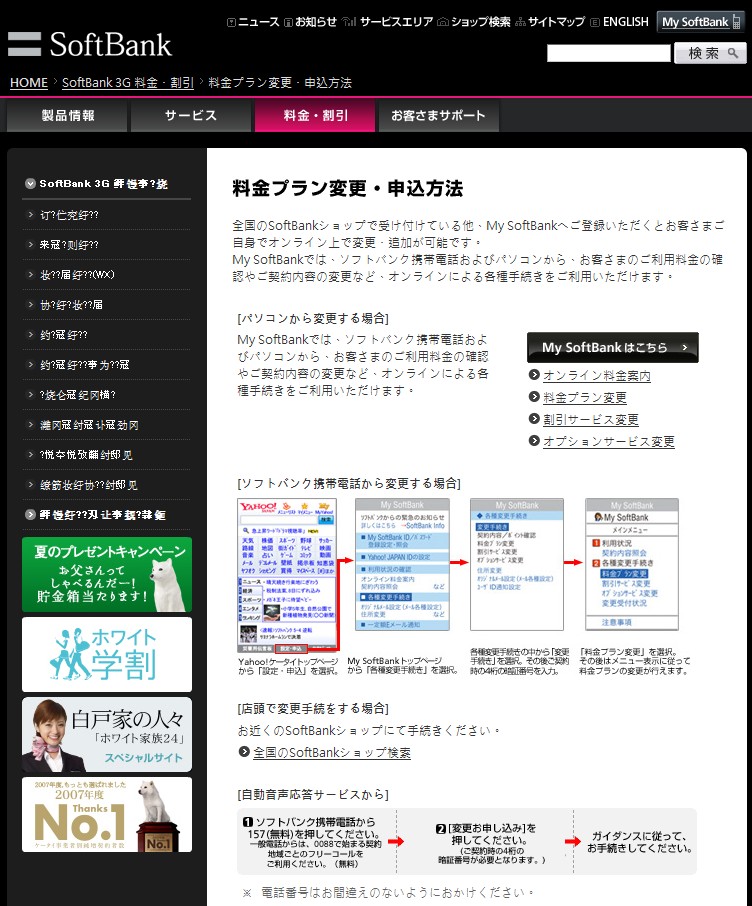Image resolution: width=752 pixels, height=906 pixels.
Task: Open オンライン料金案内 link
Action: [597, 376]
